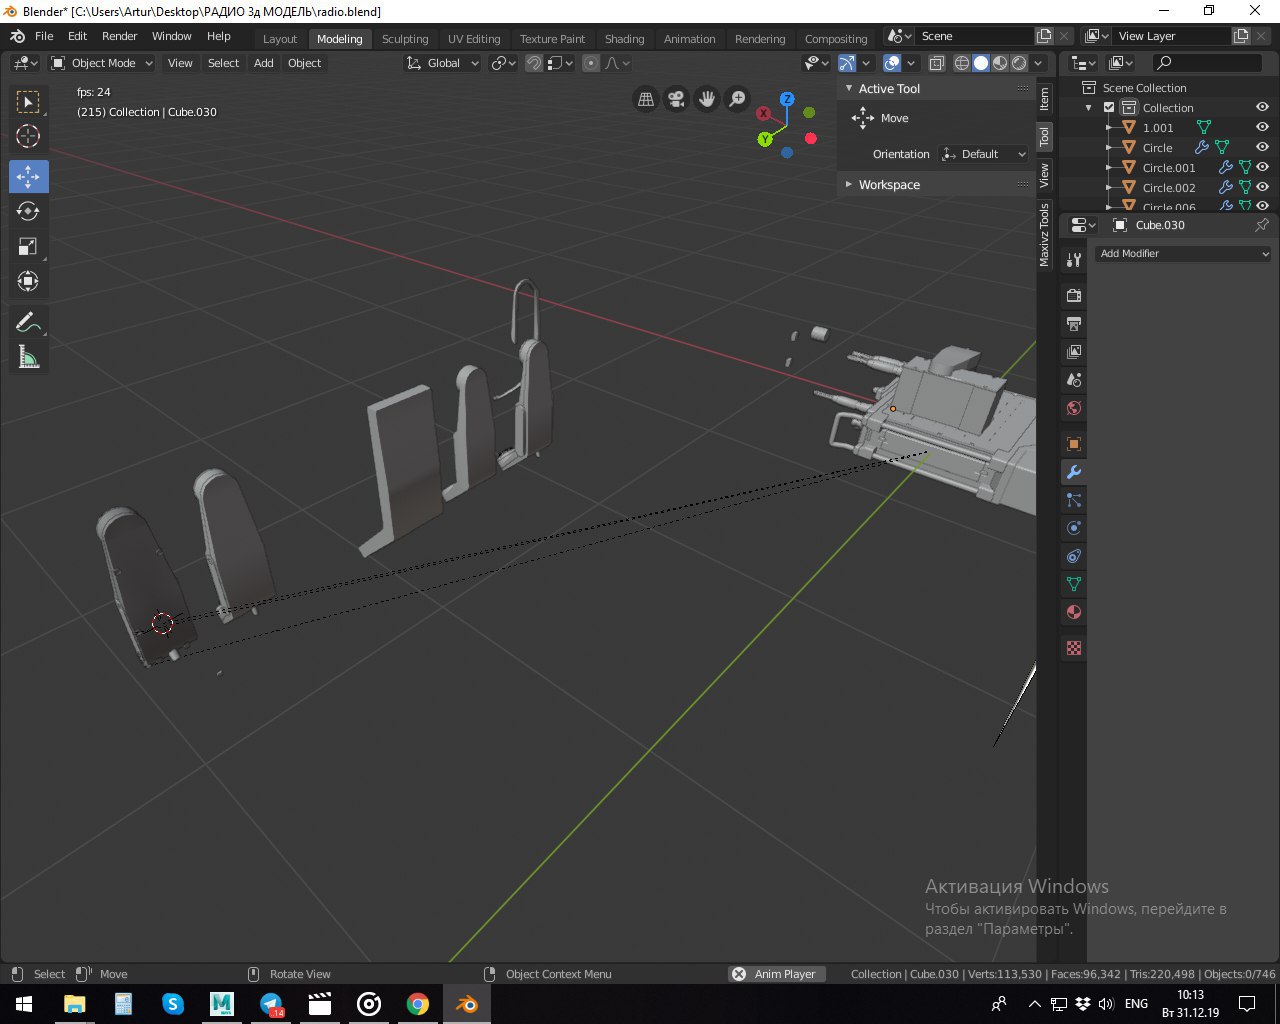1280x1024 pixels.
Task: Open the Orientation Default dropdown
Action: [984, 154]
